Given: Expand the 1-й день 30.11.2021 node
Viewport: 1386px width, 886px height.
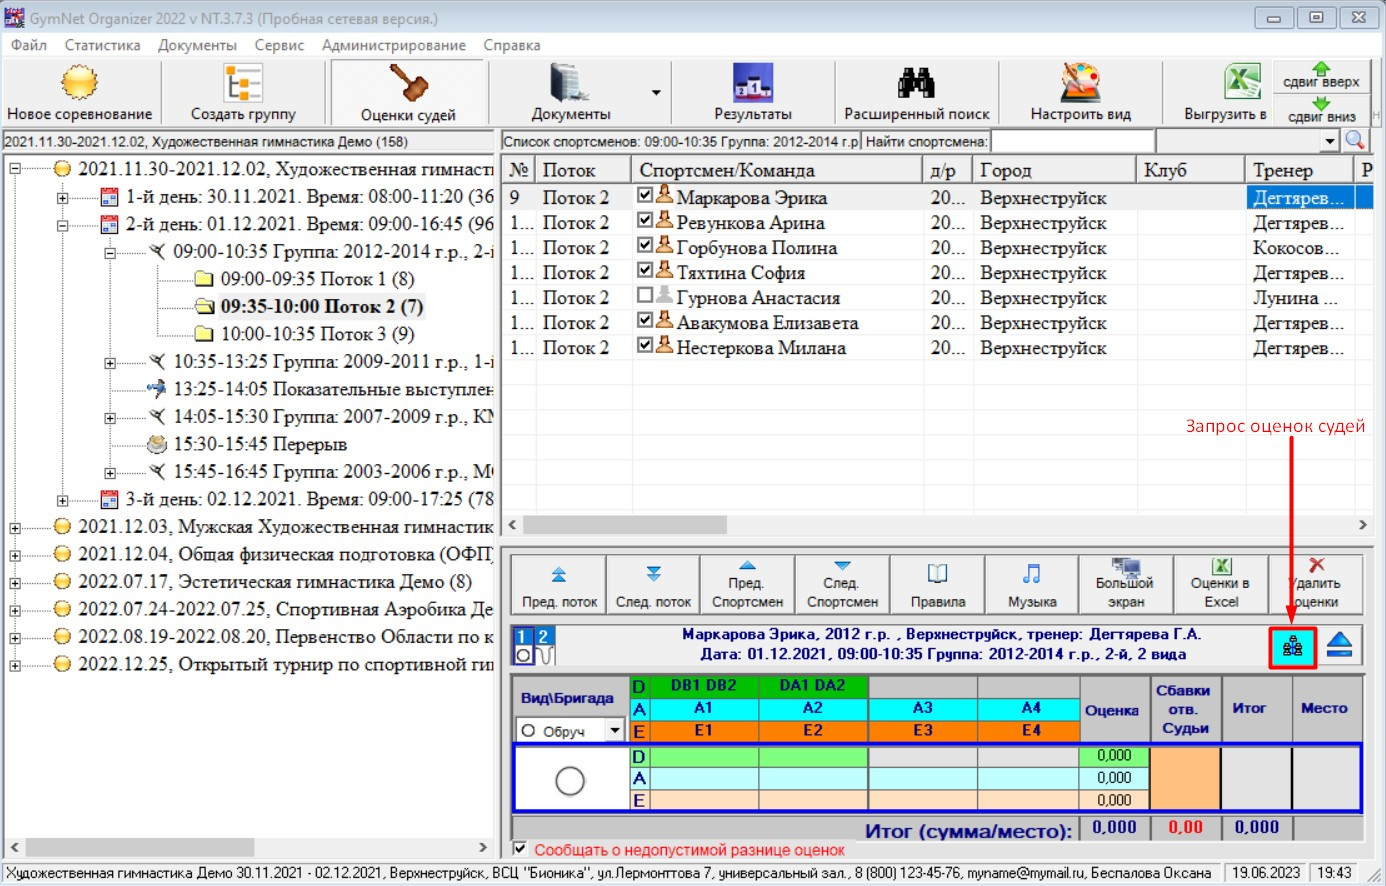Looking at the screenshot, I should click(62, 197).
